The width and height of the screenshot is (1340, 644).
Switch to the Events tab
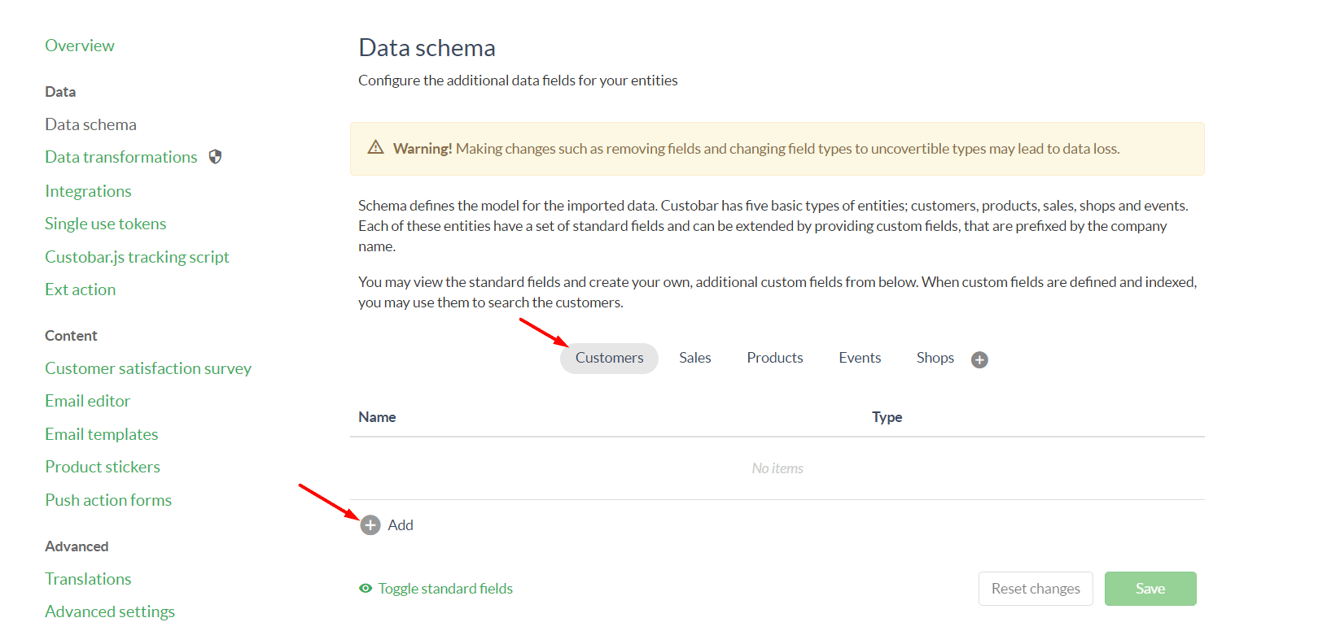(x=860, y=358)
